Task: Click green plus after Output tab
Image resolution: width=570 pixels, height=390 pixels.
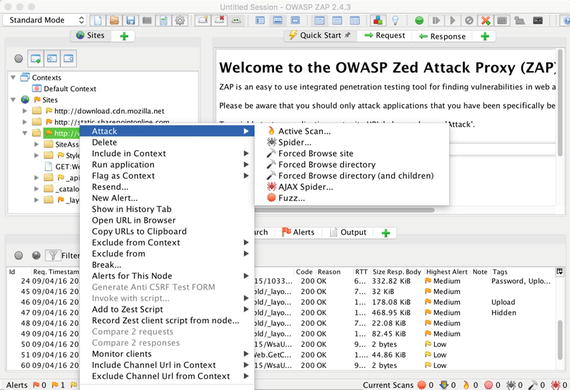Action: [386, 233]
